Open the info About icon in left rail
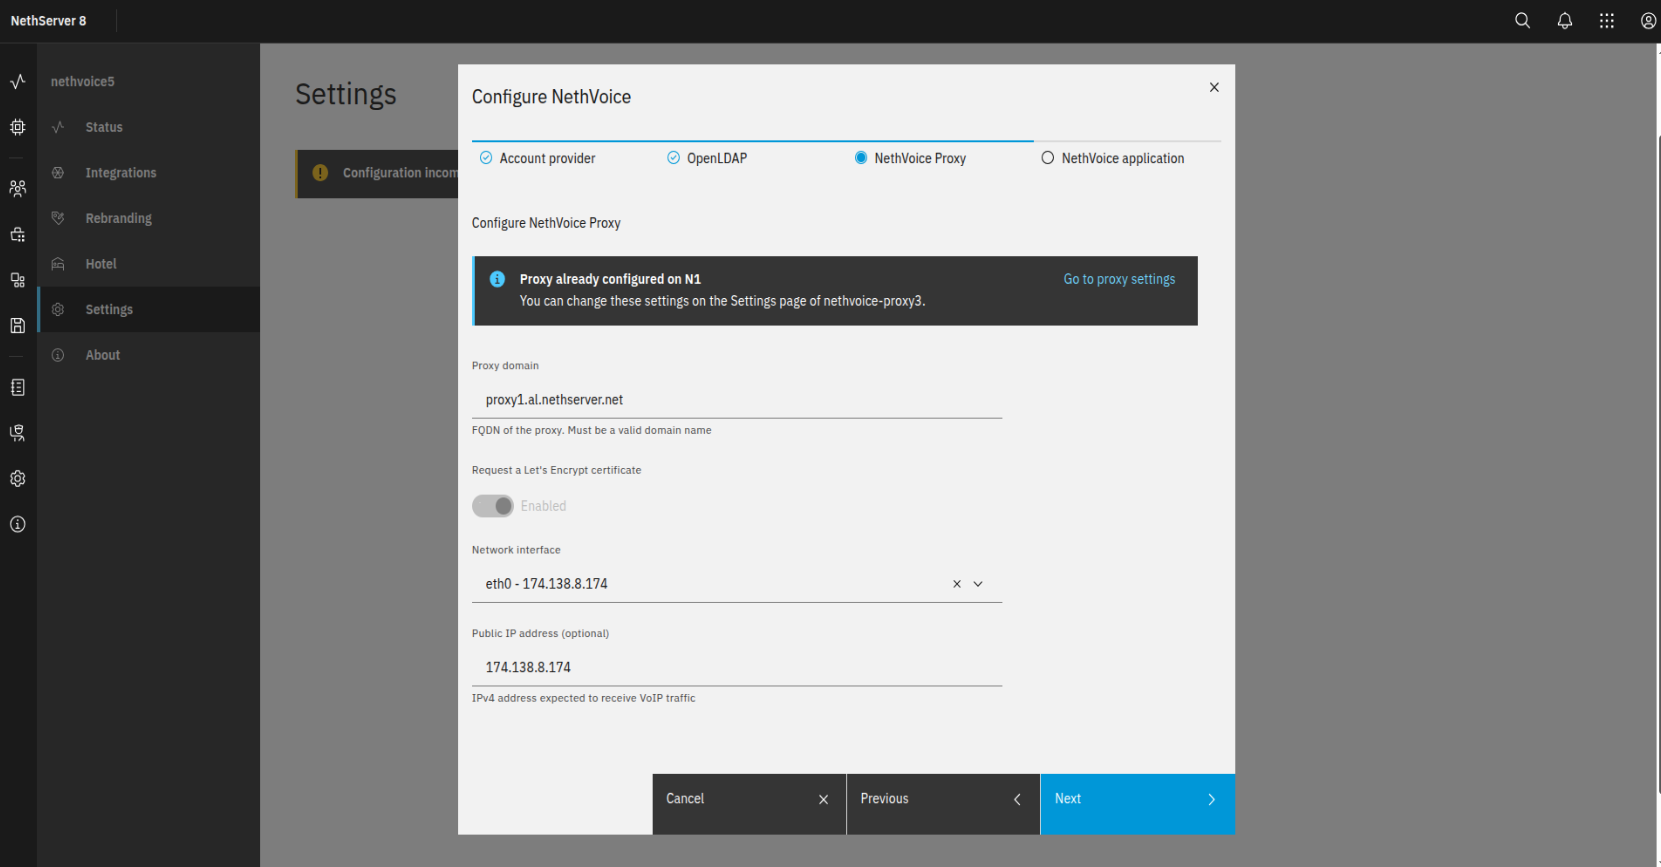Viewport: 1661px width, 867px height. click(18, 524)
